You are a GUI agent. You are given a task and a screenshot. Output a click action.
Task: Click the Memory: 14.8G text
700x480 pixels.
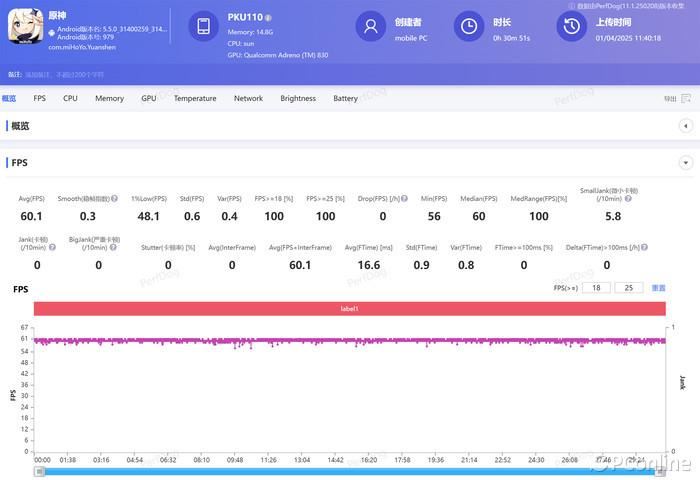click(250, 32)
